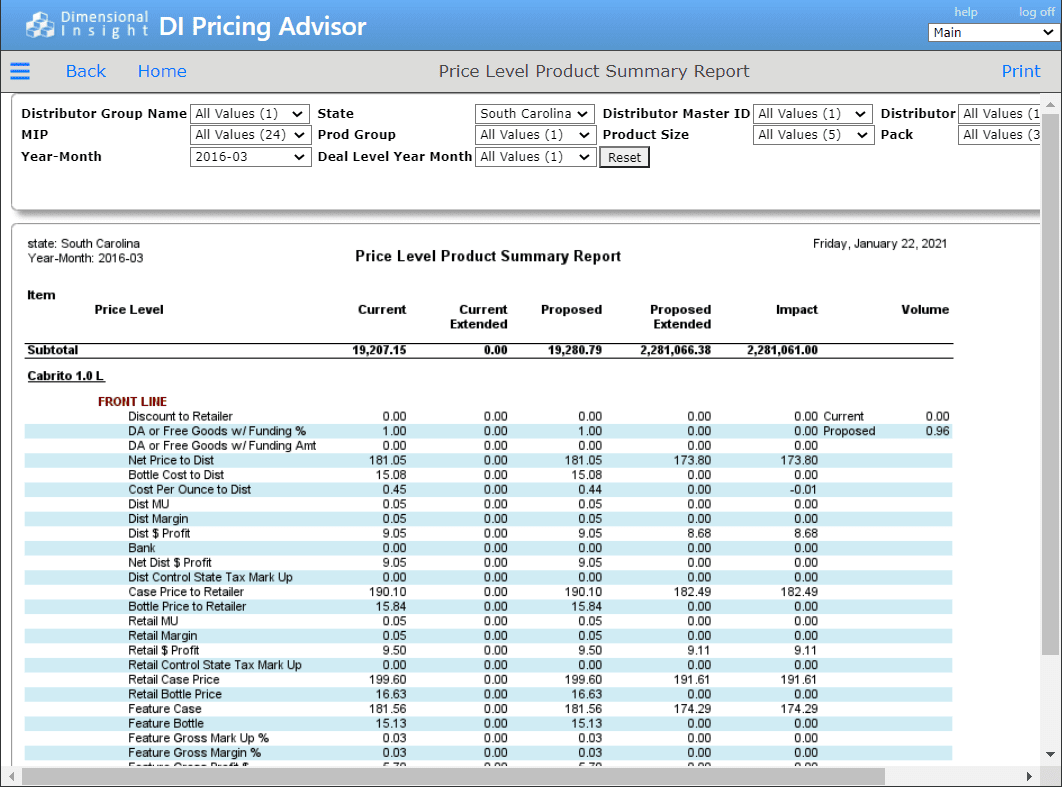
Task: Click the proposed volume value 0.96
Action: (937, 431)
